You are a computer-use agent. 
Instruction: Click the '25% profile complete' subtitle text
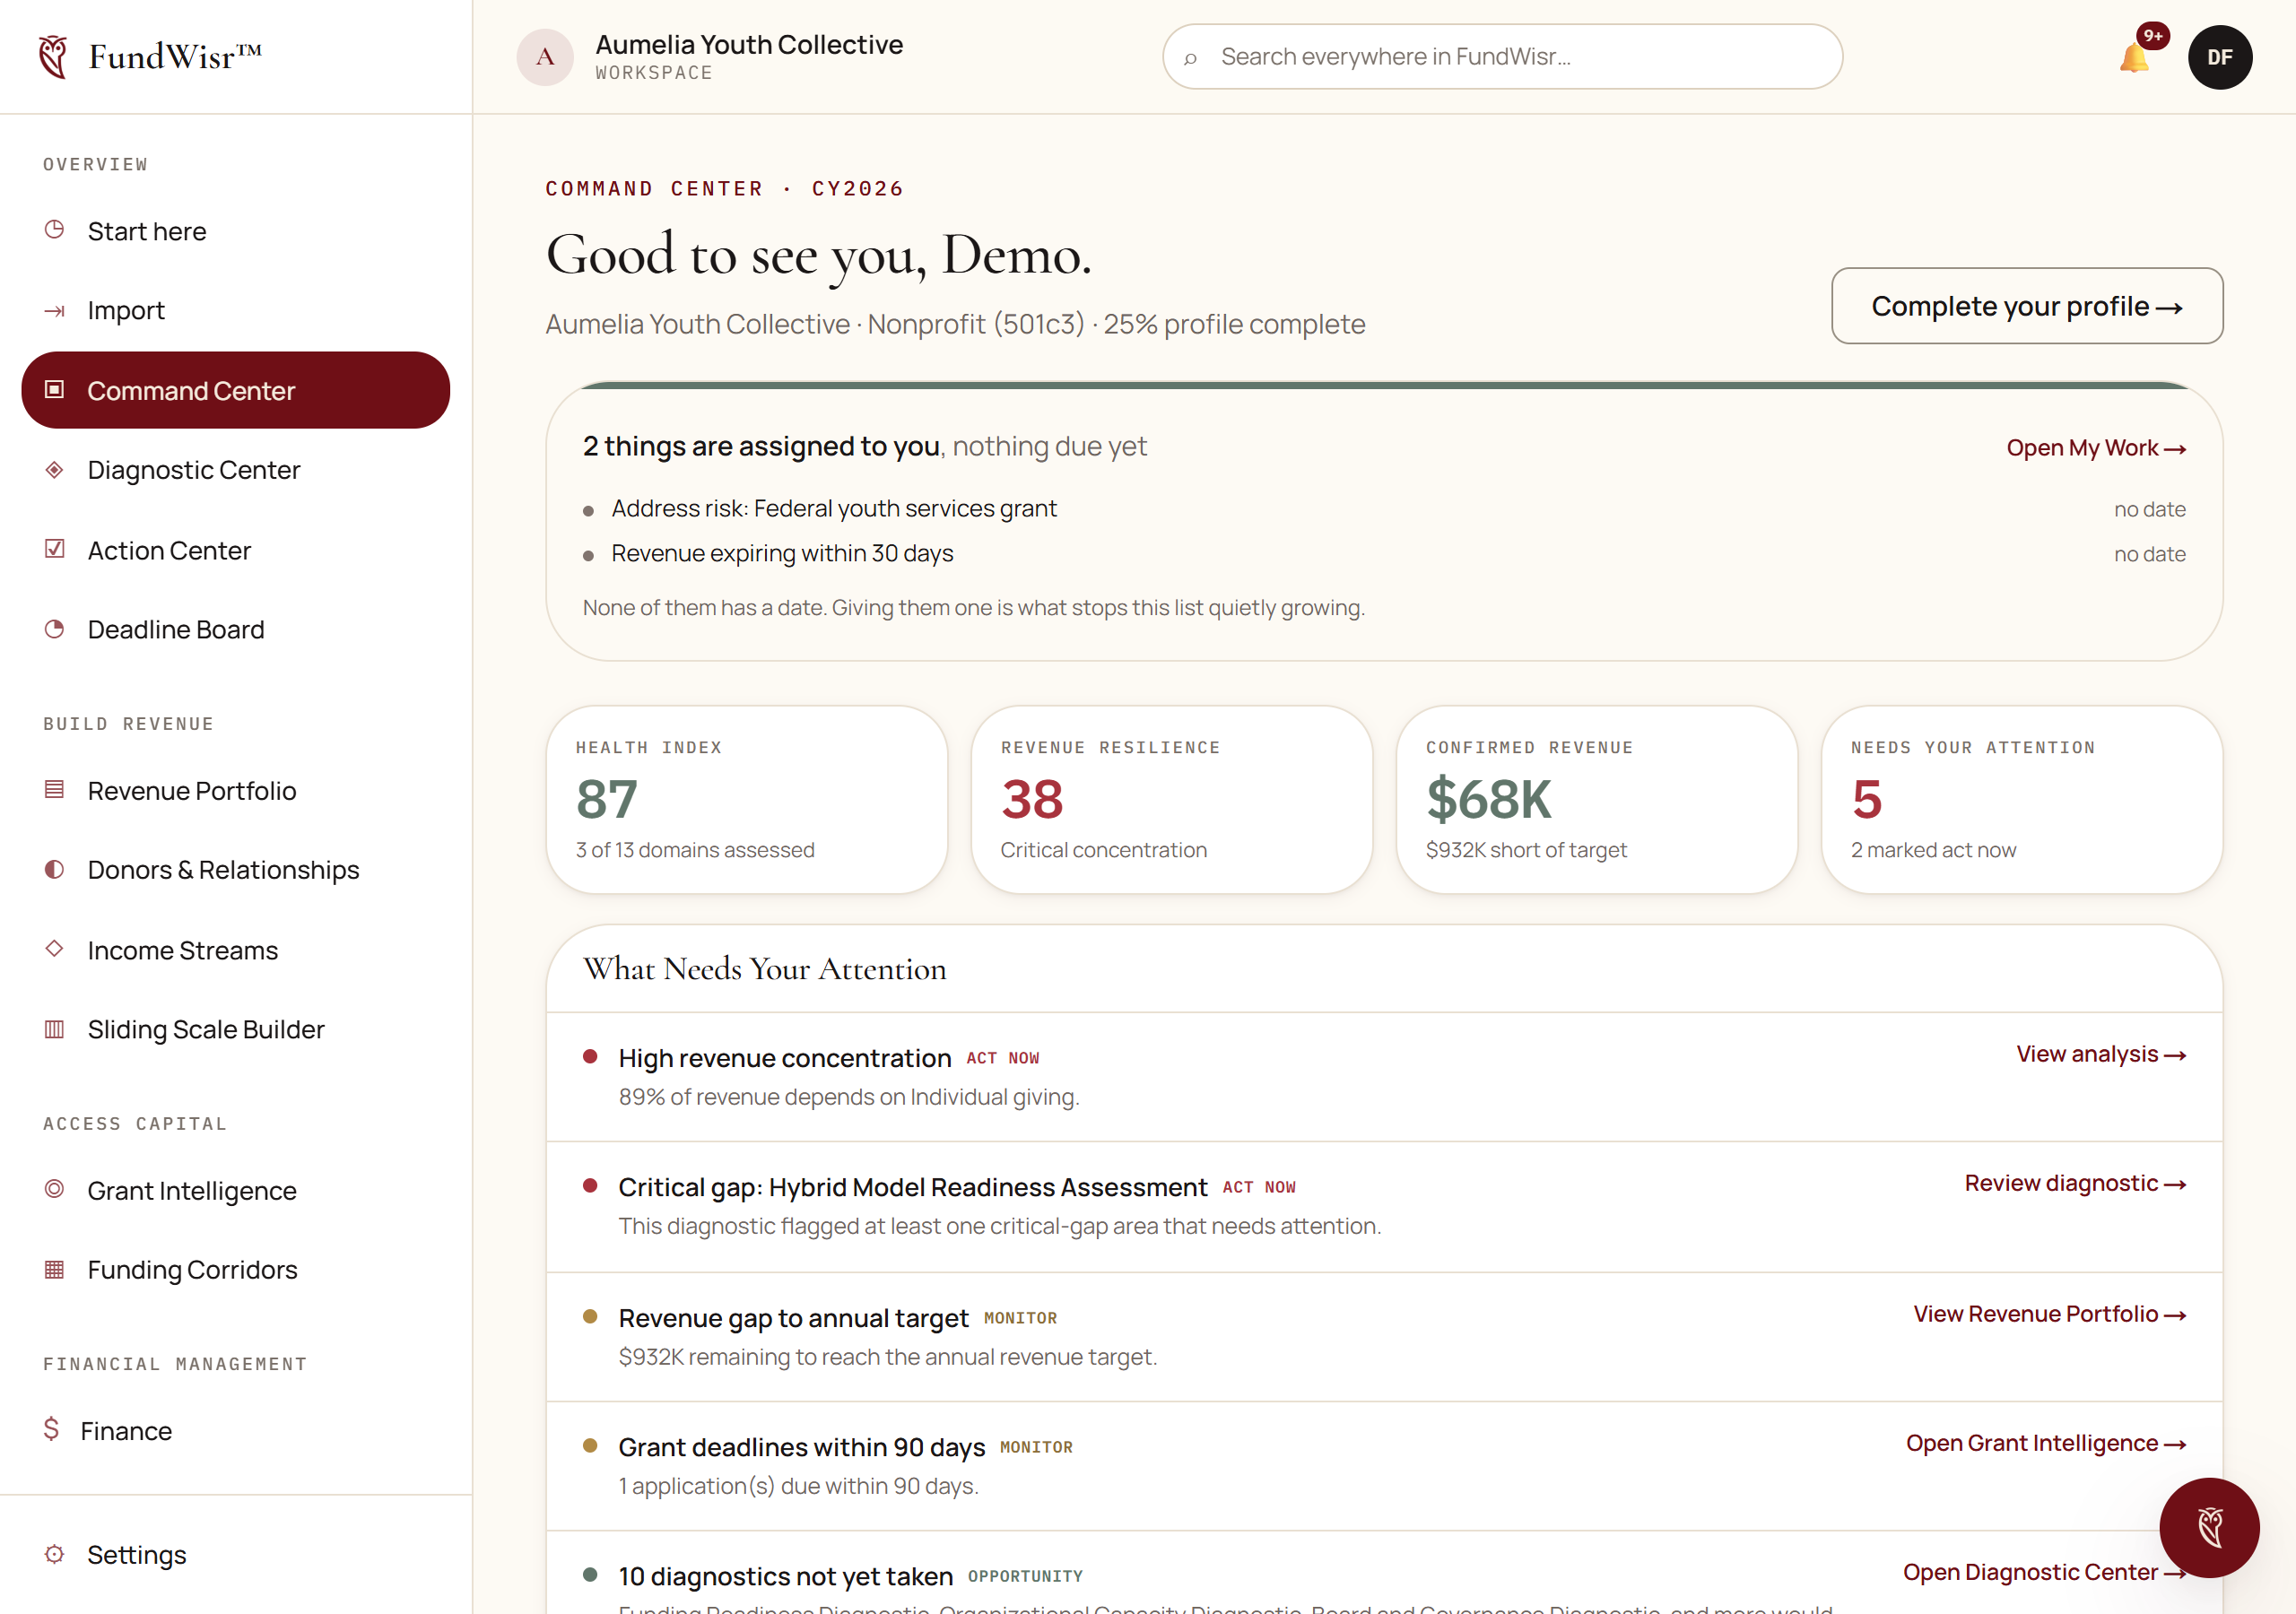(1234, 324)
